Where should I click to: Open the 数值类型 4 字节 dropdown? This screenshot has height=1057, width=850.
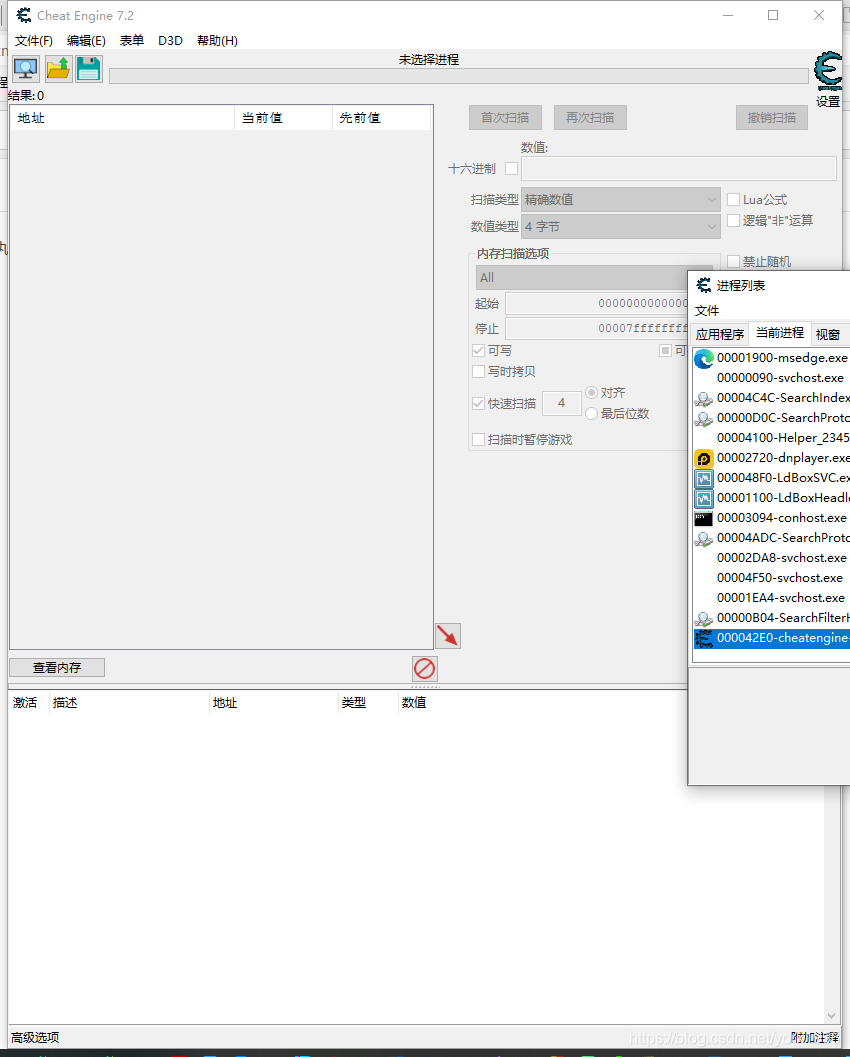(x=621, y=226)
